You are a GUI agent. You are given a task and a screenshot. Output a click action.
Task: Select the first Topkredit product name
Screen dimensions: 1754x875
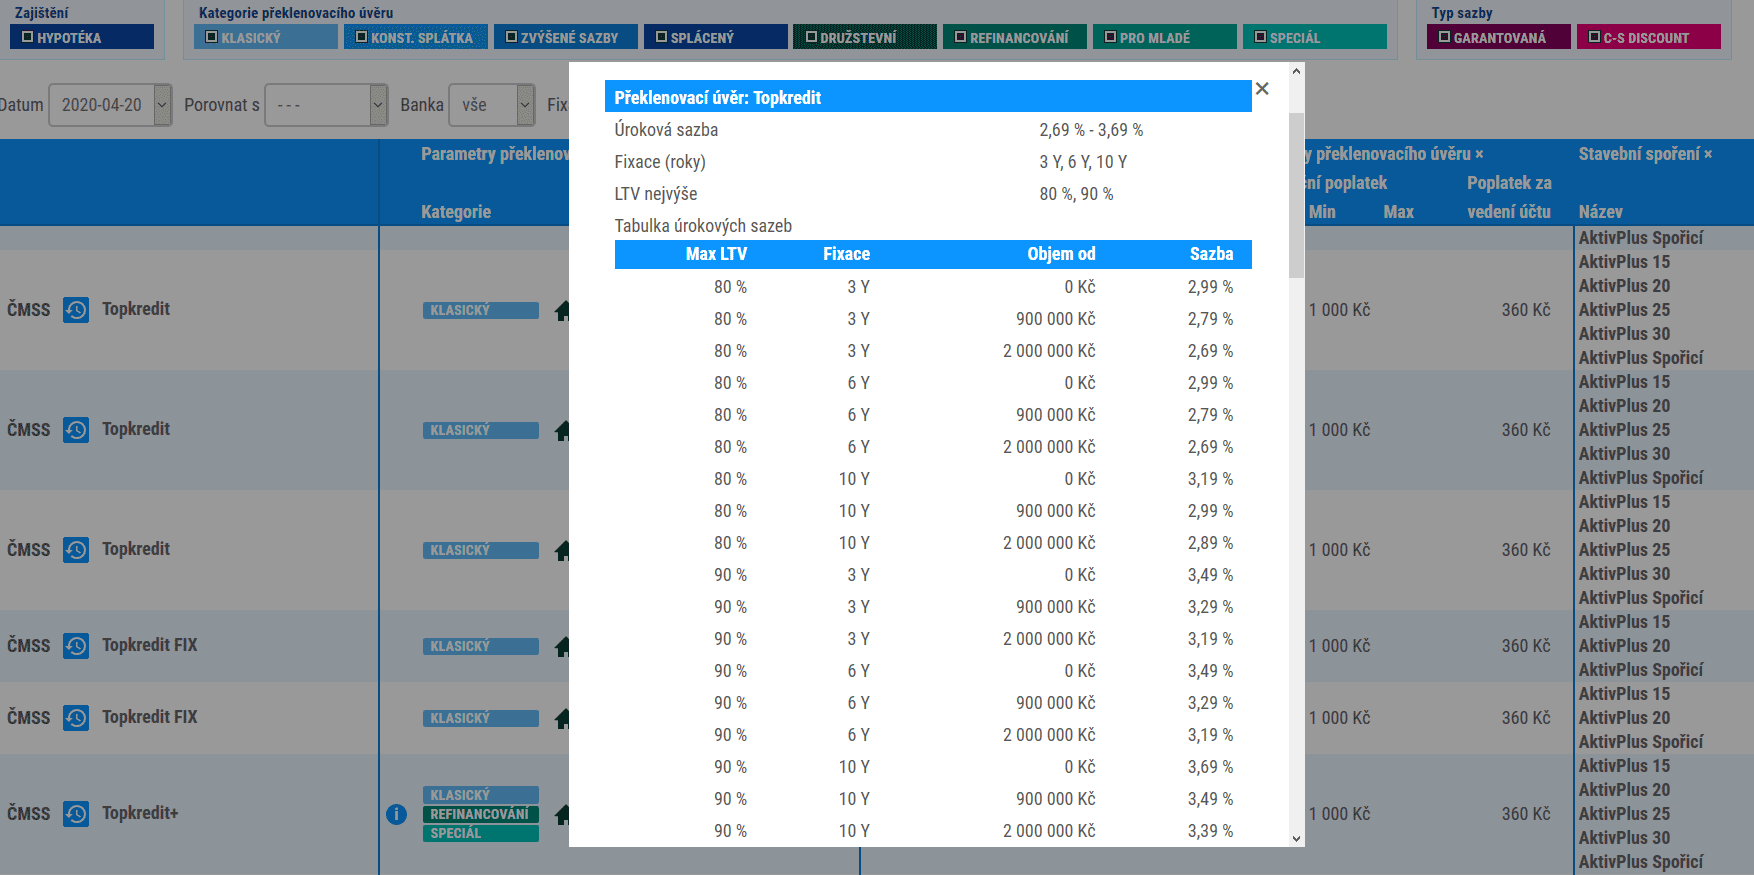[x=136, y=309]
